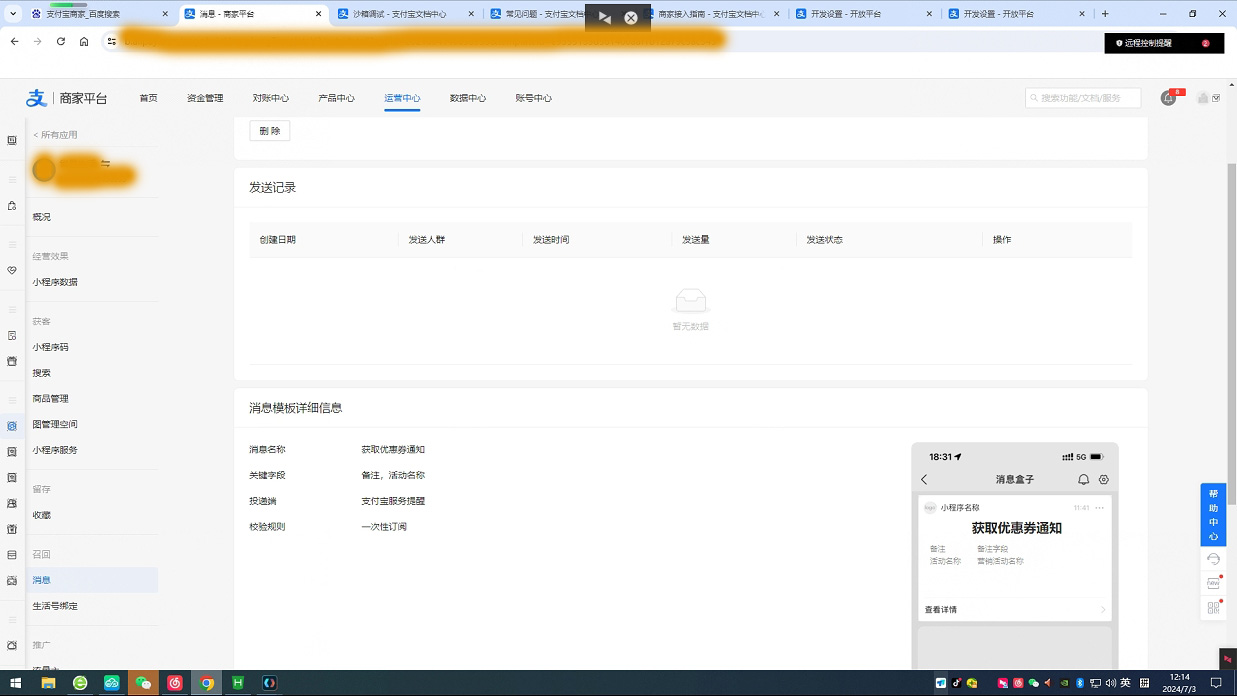
Task: Open 帮助中心 blue side button
Action: pos(1213,515)
